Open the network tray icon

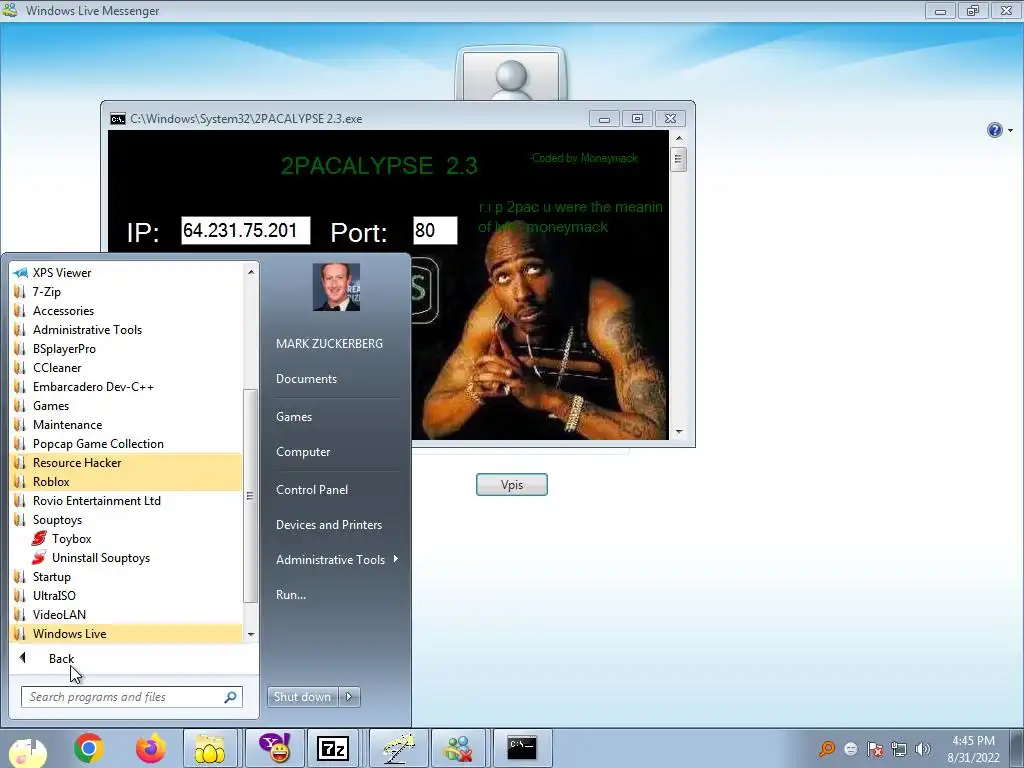(x=899, y=749)
